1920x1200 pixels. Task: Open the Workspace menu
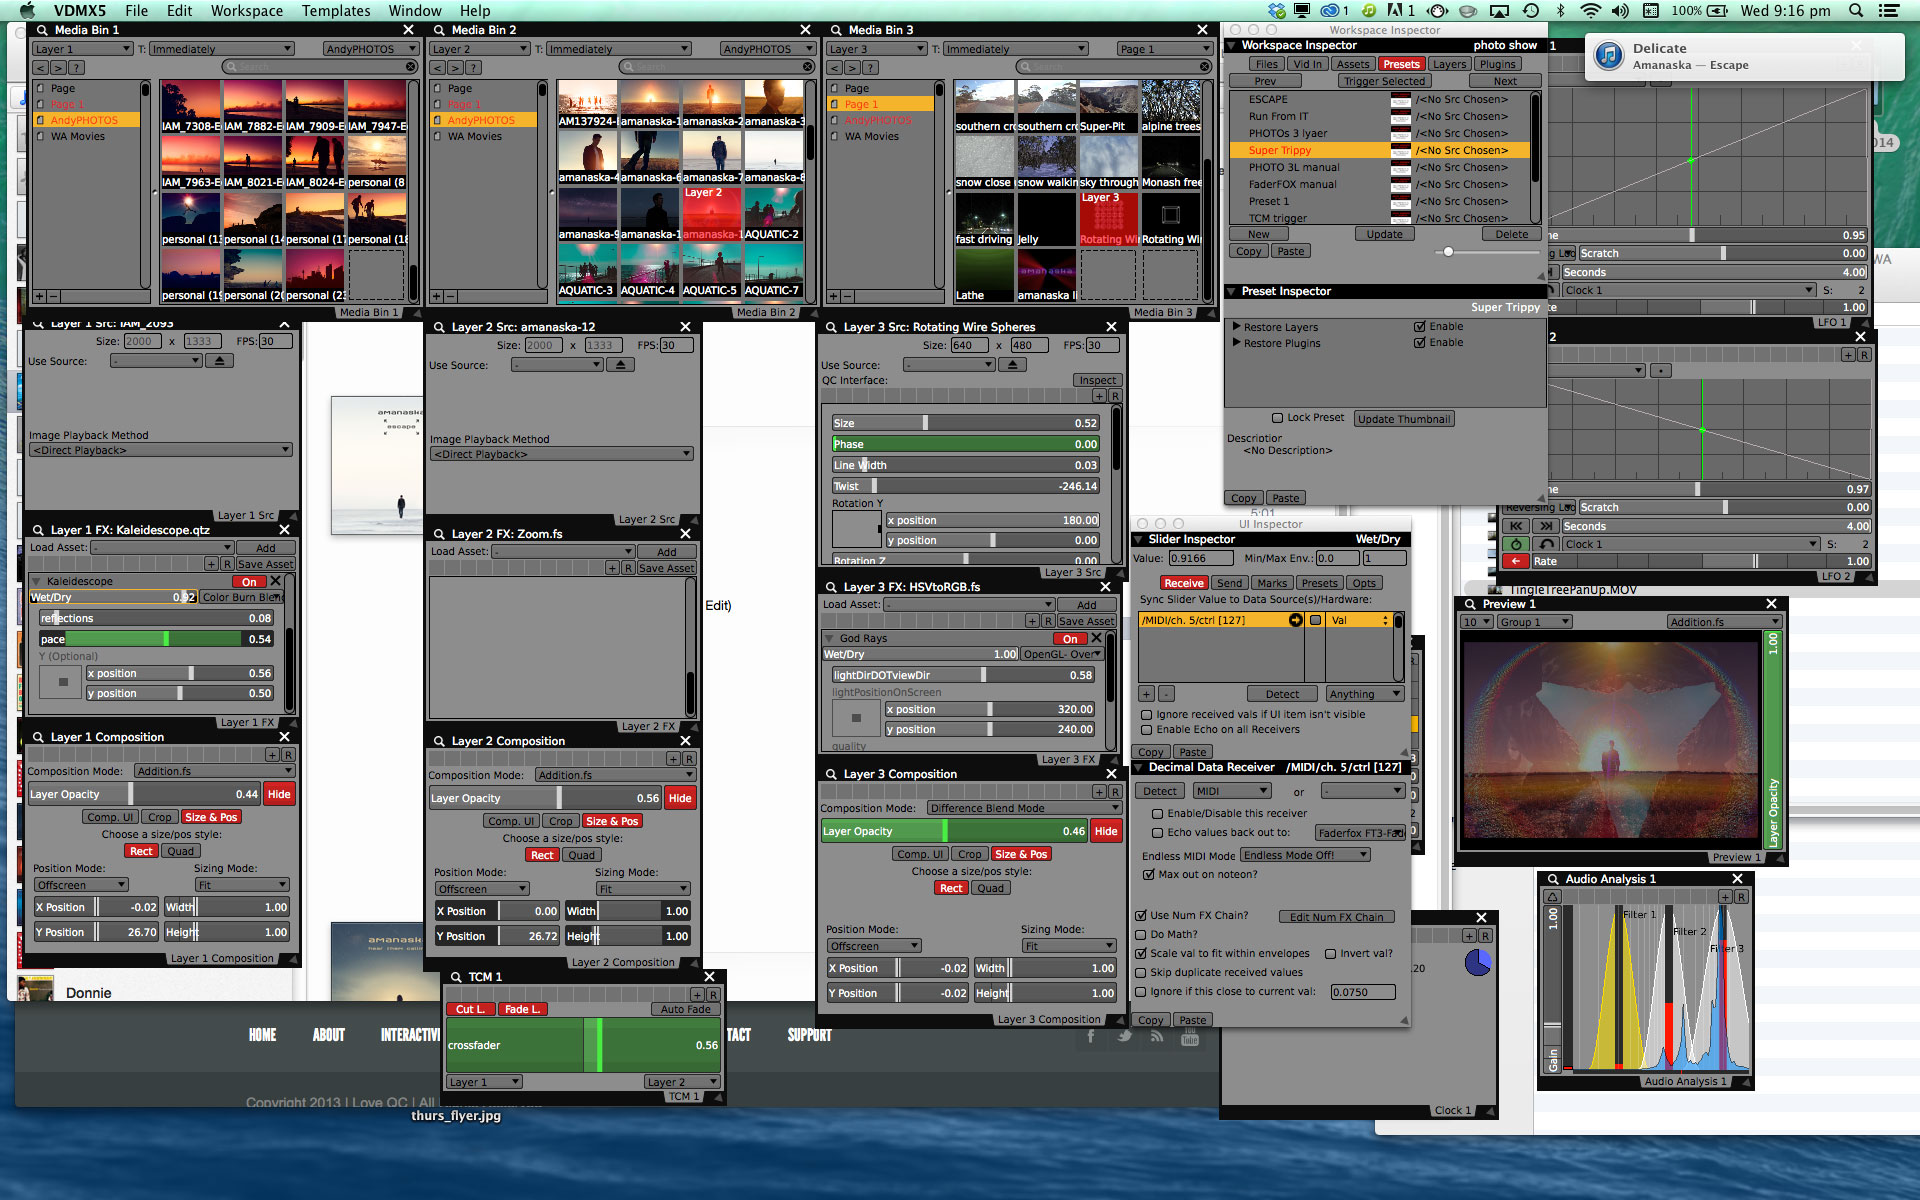tap(246, 11)
